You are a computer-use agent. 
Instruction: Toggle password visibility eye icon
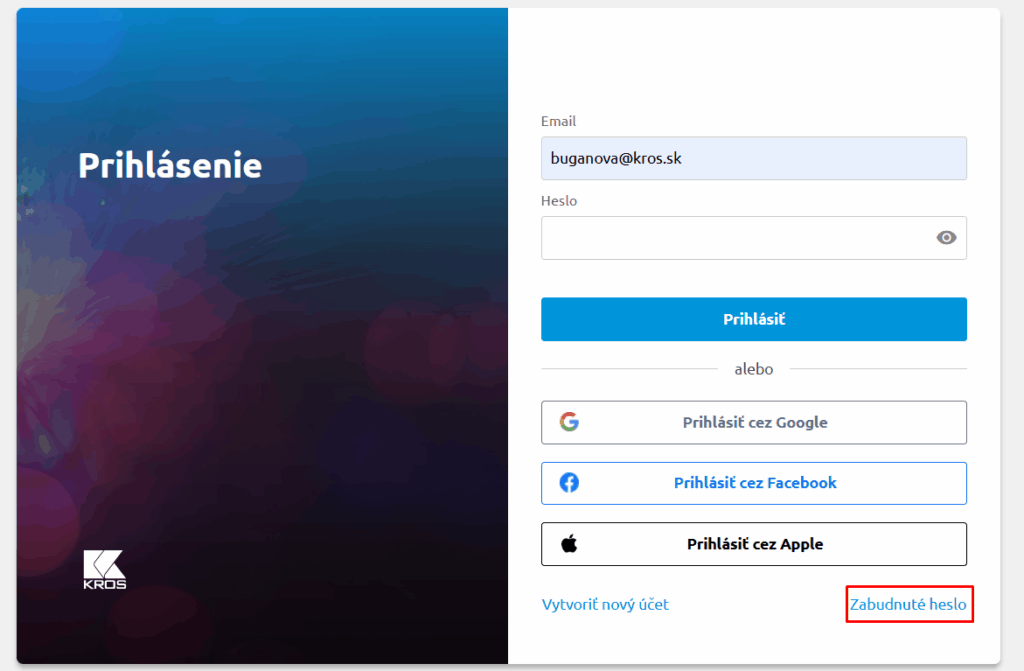pos(946,237)
